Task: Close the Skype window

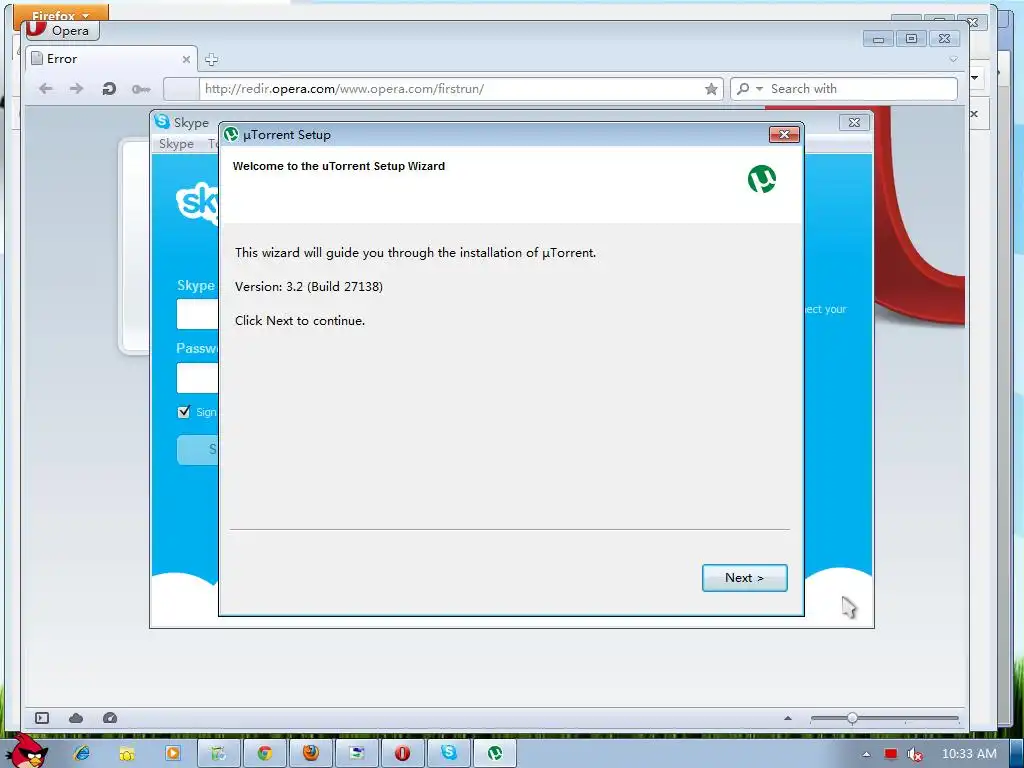Action: (854, 122)
